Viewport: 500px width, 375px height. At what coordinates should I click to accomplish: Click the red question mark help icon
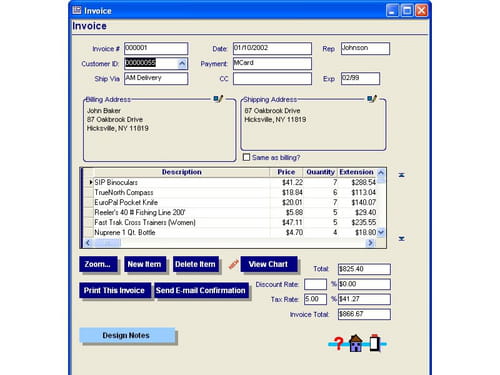point(338,343)
